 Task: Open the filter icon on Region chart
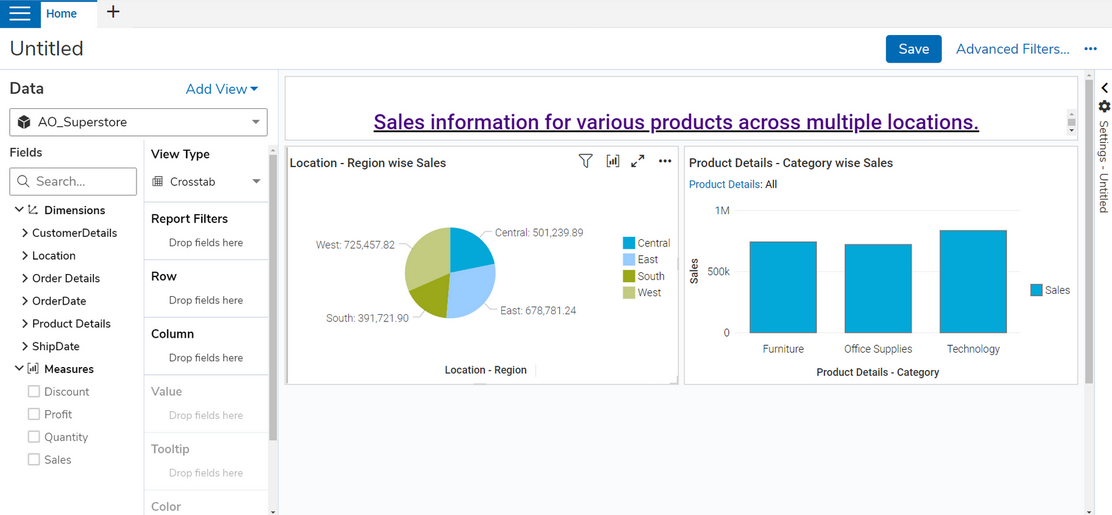point(586,161)
